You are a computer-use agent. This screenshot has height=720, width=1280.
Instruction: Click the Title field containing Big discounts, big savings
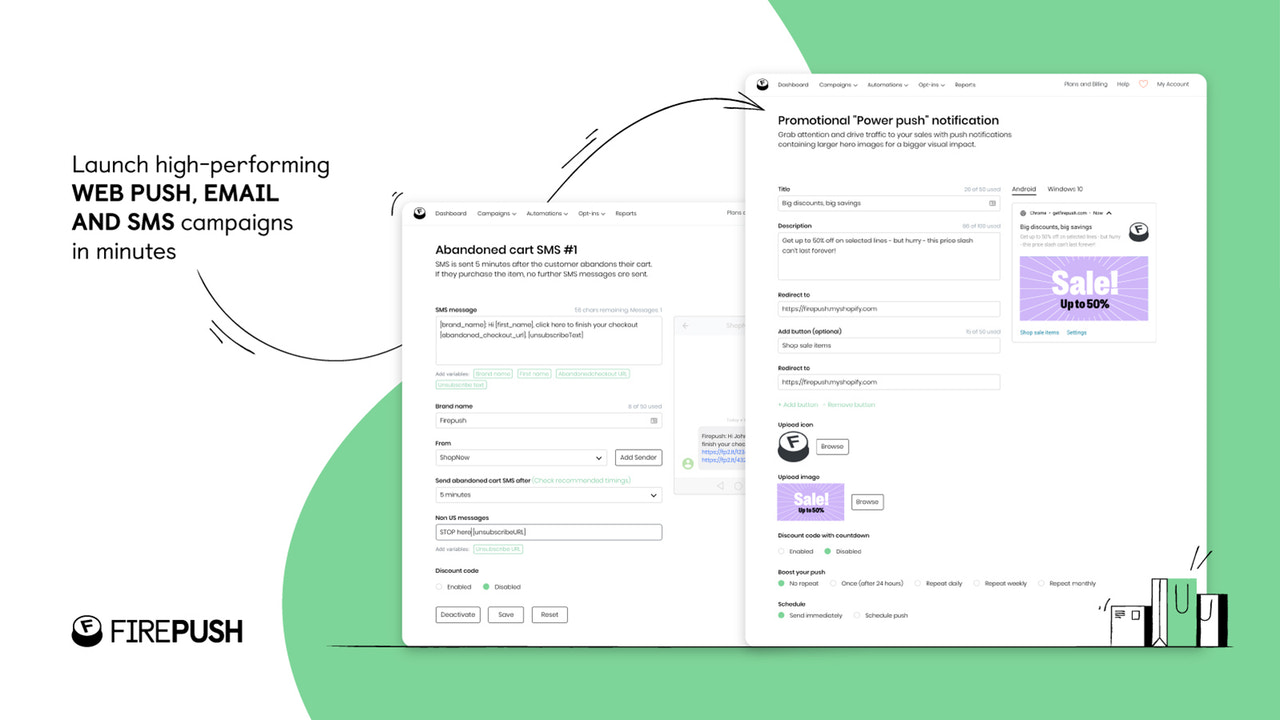point(887,203)
